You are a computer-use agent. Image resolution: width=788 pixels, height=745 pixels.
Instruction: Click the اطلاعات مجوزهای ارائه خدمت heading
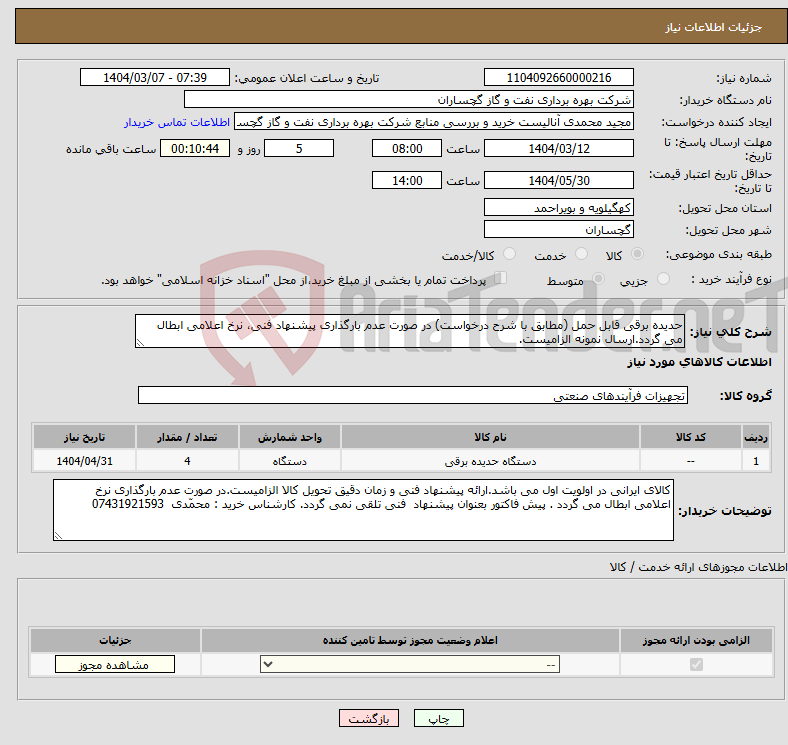click(699, 567)
